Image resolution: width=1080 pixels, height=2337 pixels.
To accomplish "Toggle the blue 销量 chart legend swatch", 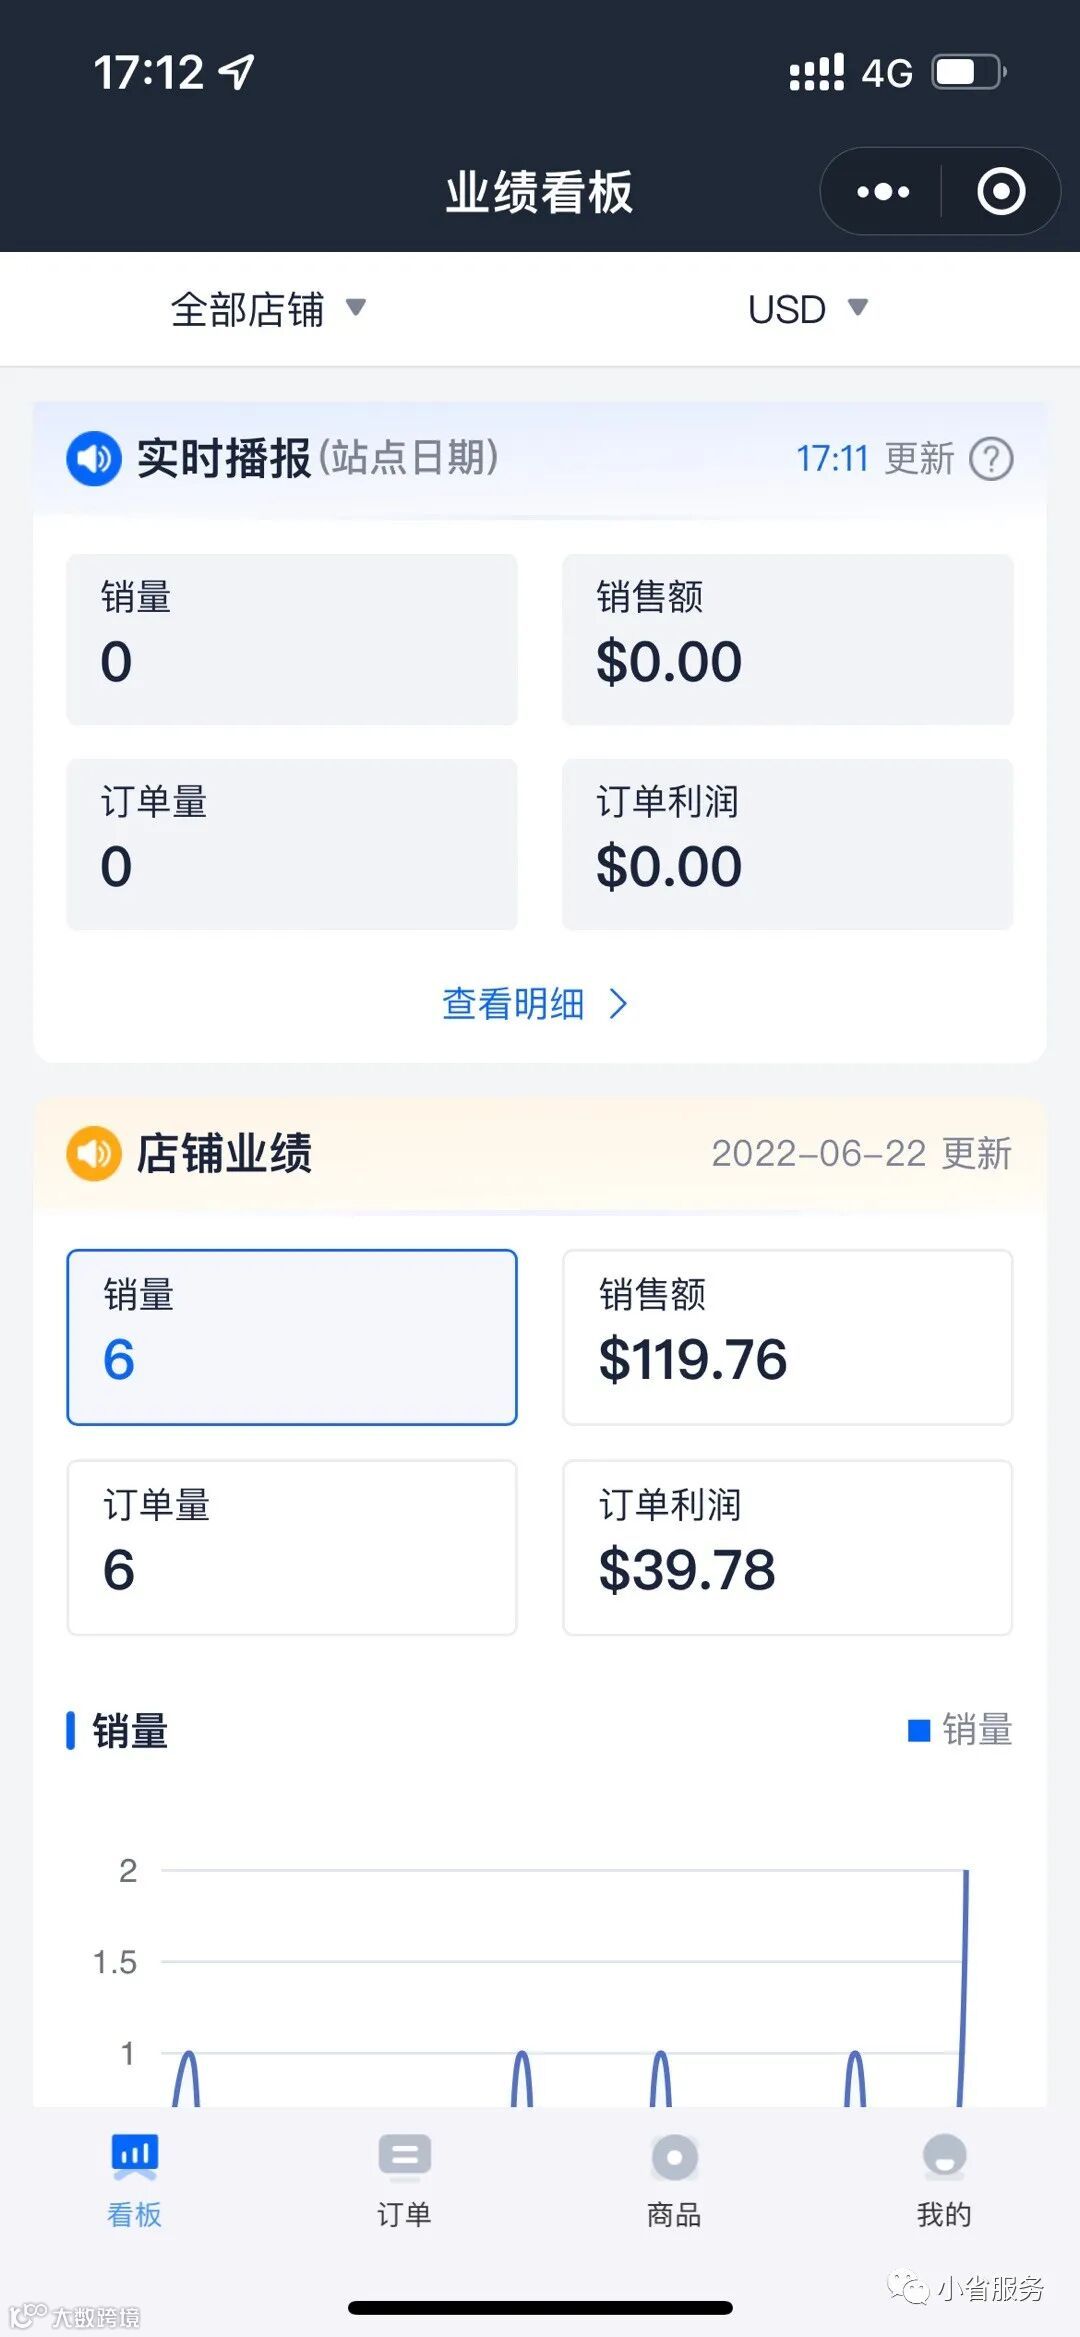I will [x=919, y=1730].
